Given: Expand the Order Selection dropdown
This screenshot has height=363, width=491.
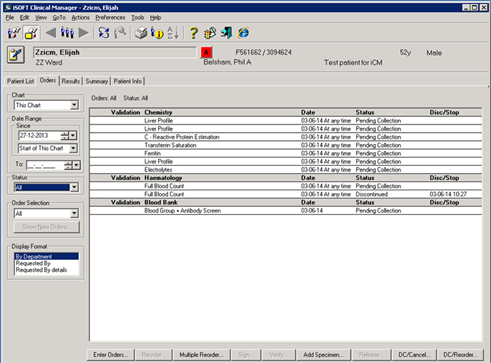Looking at the screenshot, I should pyautogui.click(x=74, y=213).
